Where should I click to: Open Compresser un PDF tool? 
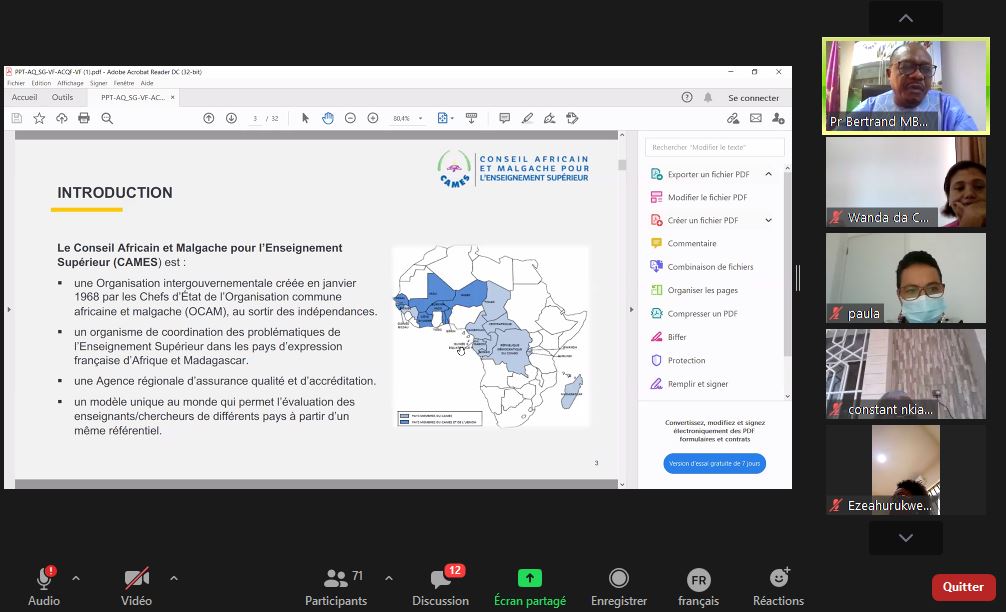[702, 314]
